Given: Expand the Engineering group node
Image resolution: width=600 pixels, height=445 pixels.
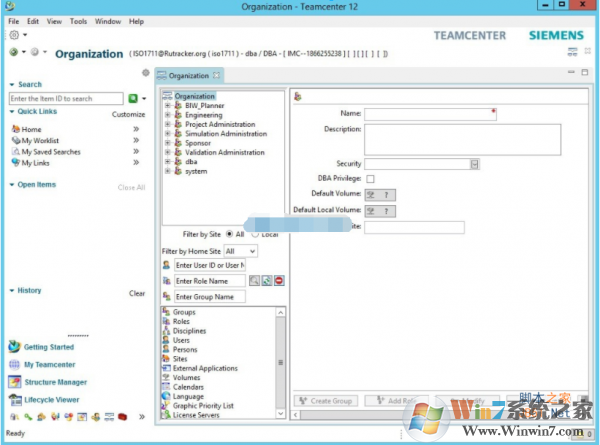Looking at the screenshot, I should 167,114.
